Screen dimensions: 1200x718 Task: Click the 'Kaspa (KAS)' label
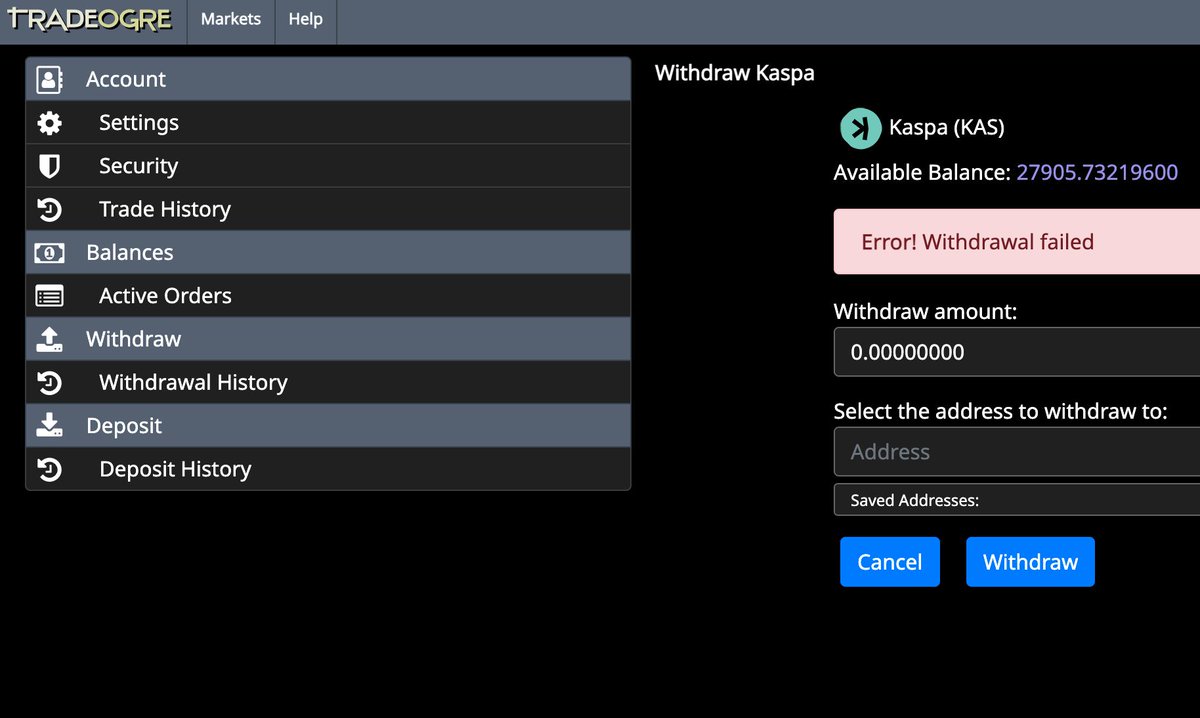click(x=947, y=128)
